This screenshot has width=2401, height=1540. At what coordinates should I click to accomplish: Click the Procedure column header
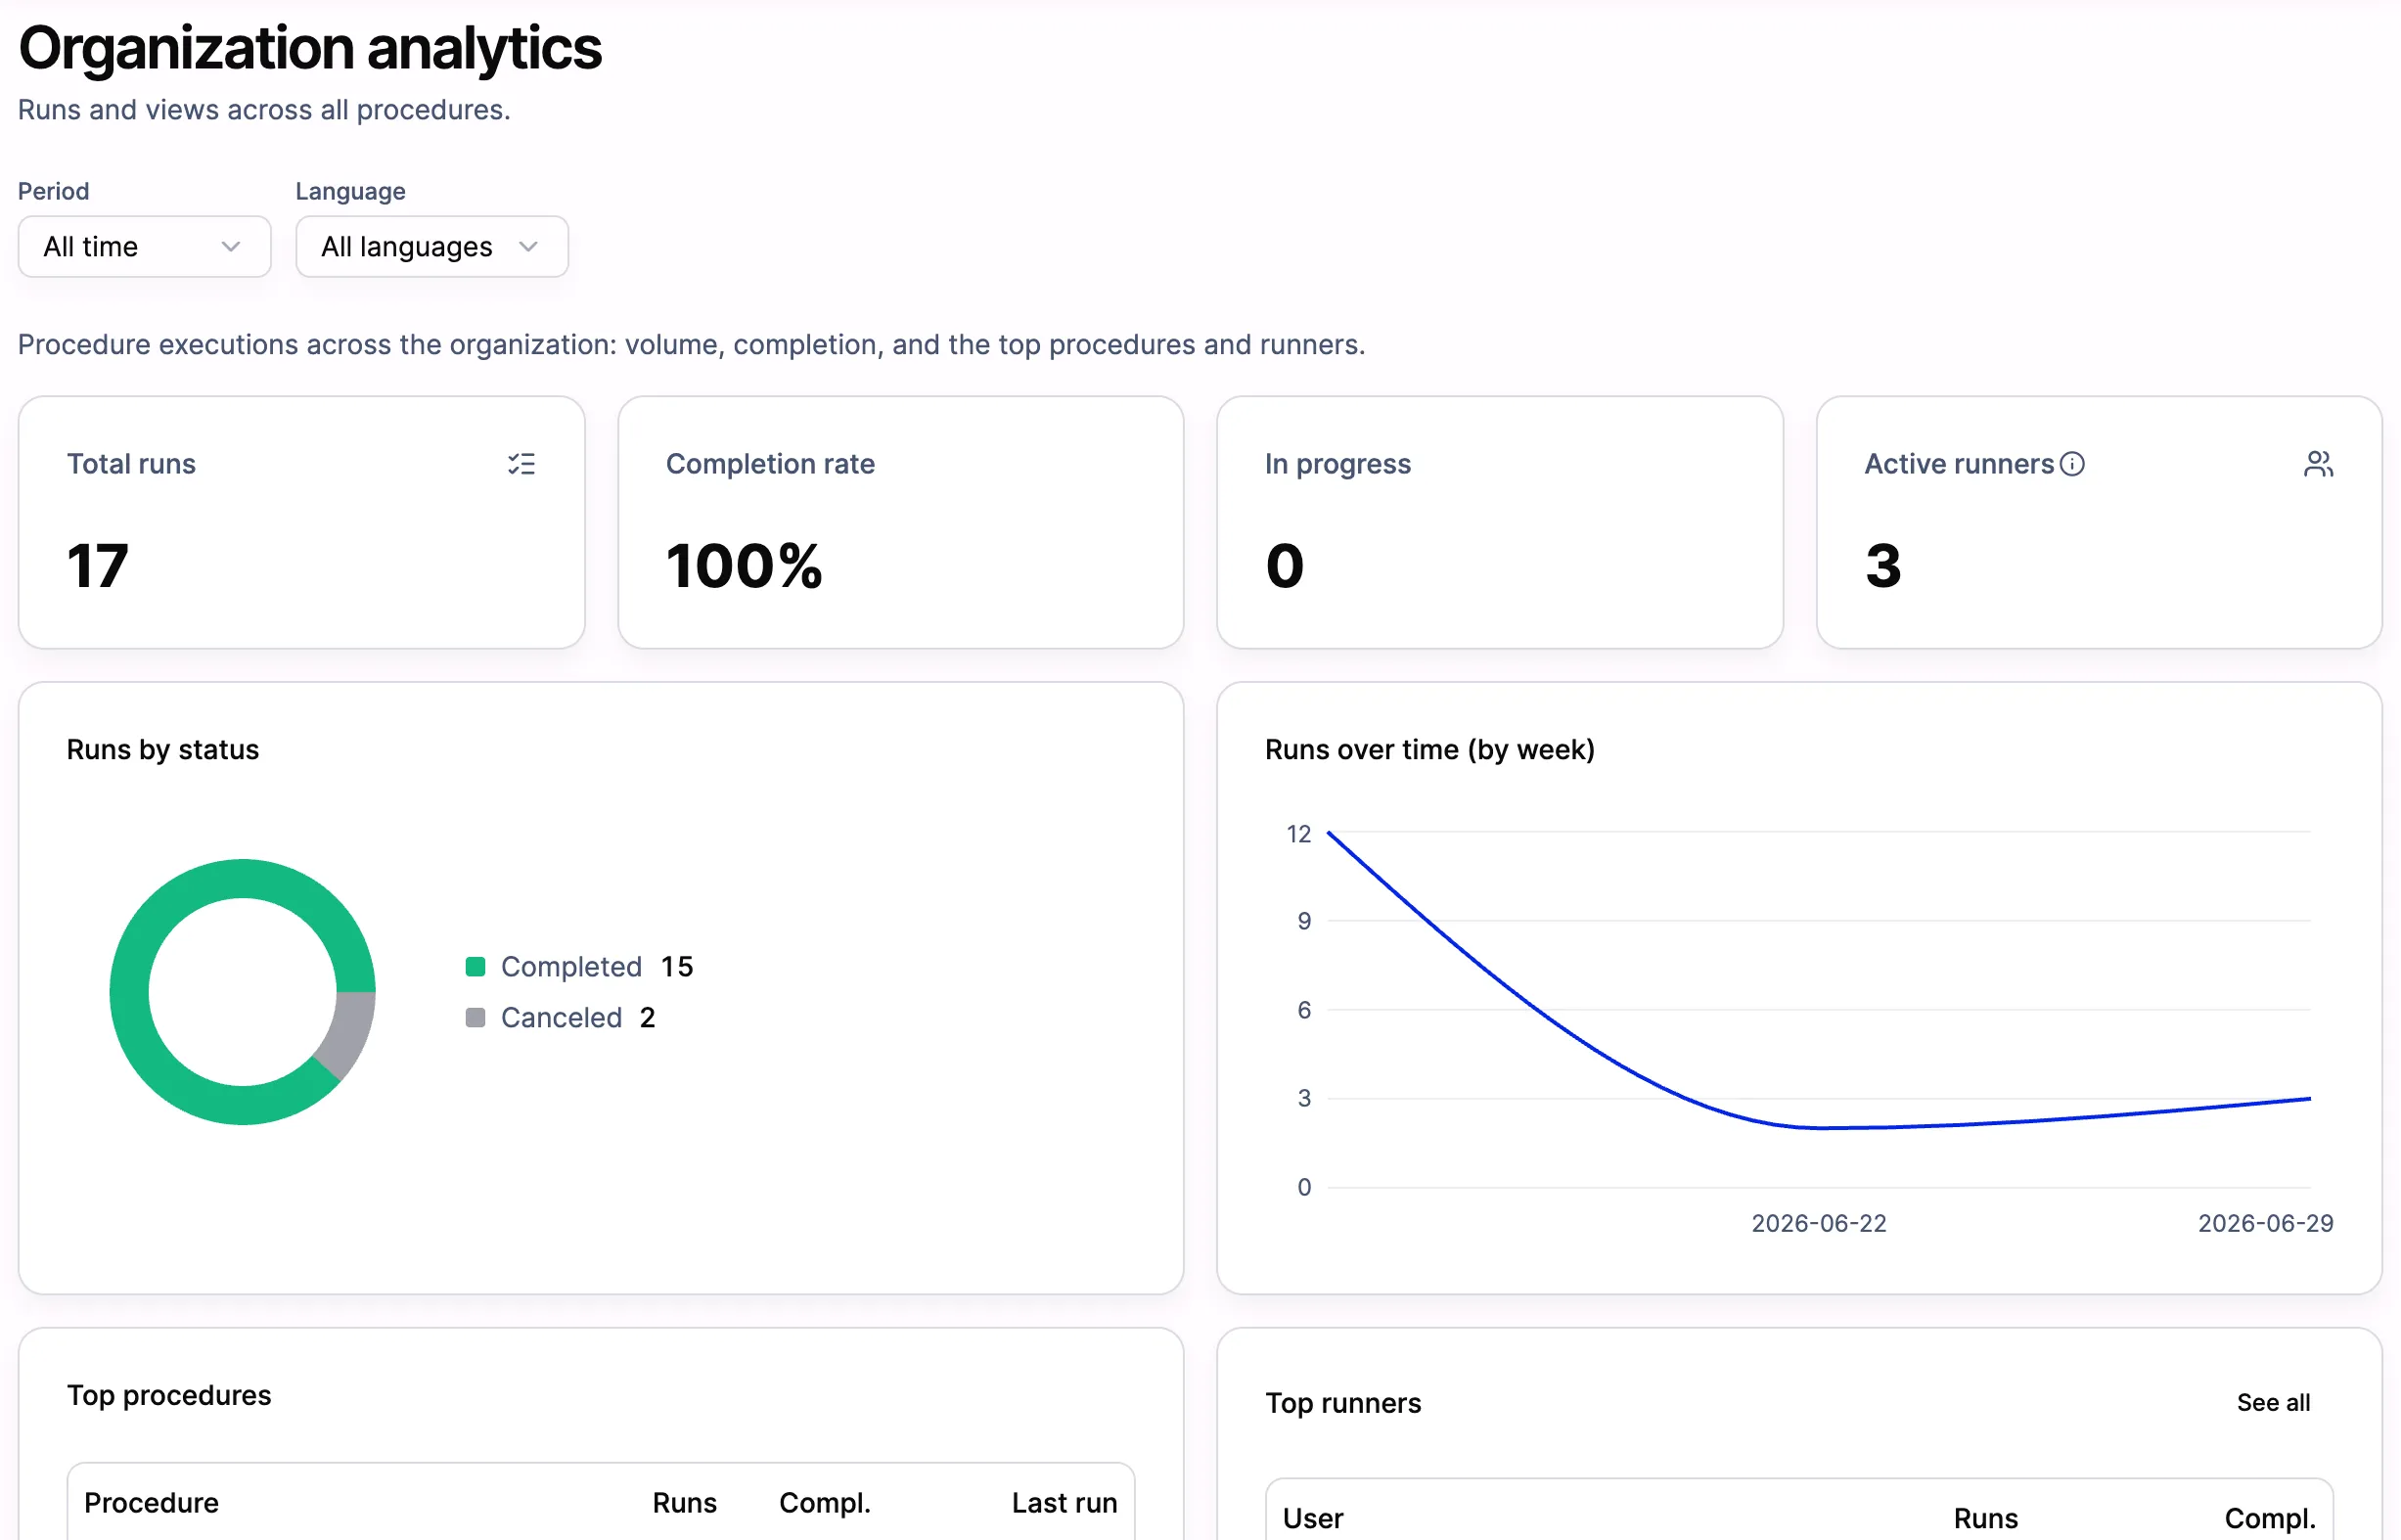(151, 1503)
